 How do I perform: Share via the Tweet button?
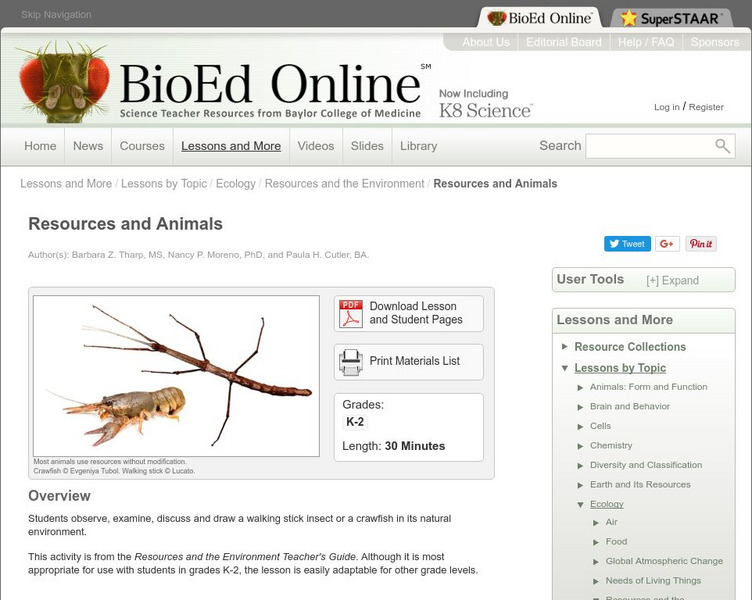point(627,244)
